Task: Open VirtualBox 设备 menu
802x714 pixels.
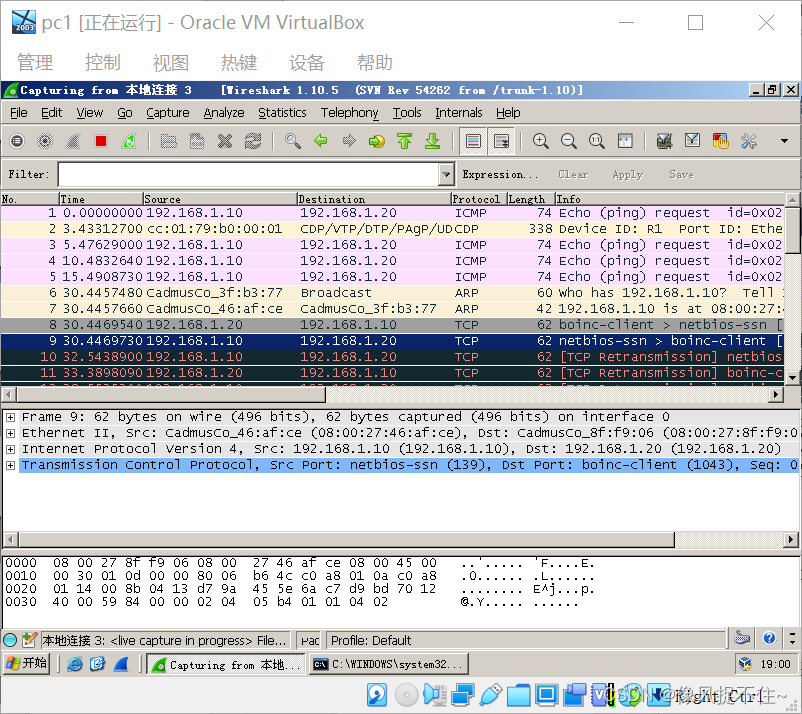Action: 307,62
